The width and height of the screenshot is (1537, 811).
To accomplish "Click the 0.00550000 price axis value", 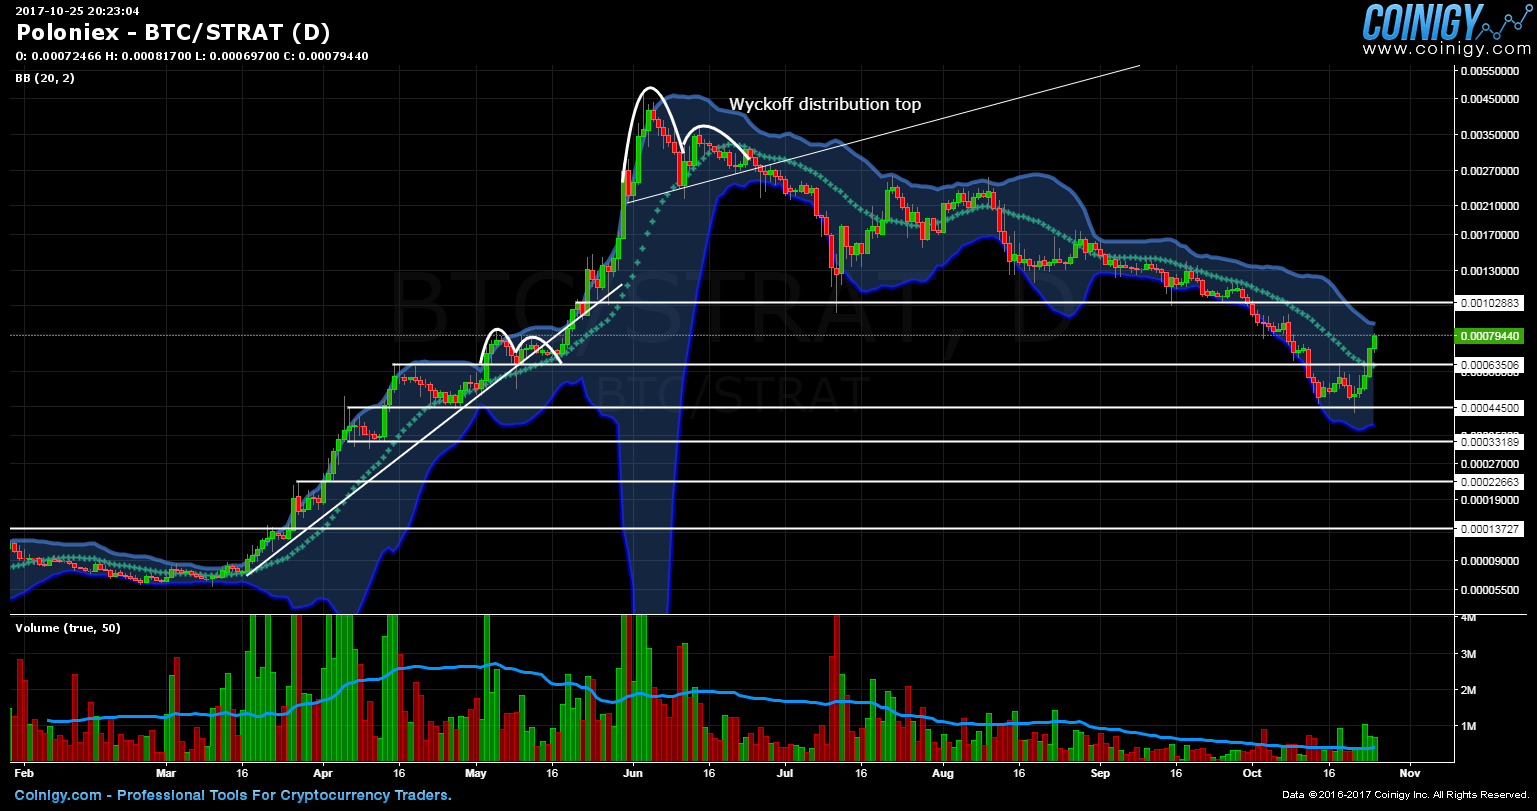I will pyautogui.click(x=1490, y=72).
